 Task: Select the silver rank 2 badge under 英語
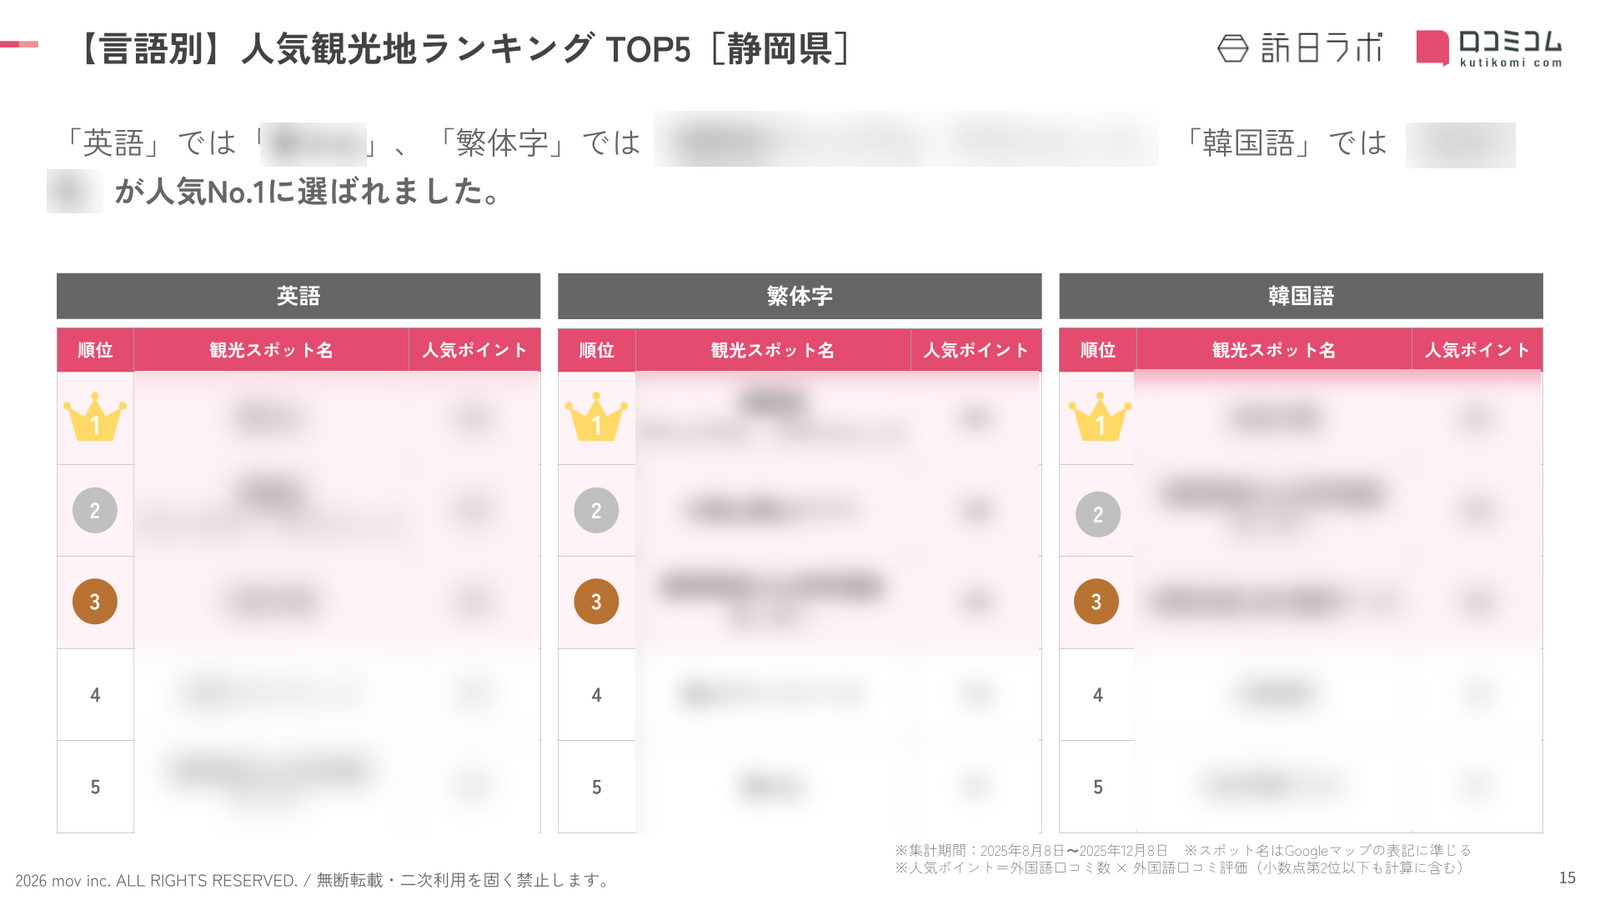[95, 511]
